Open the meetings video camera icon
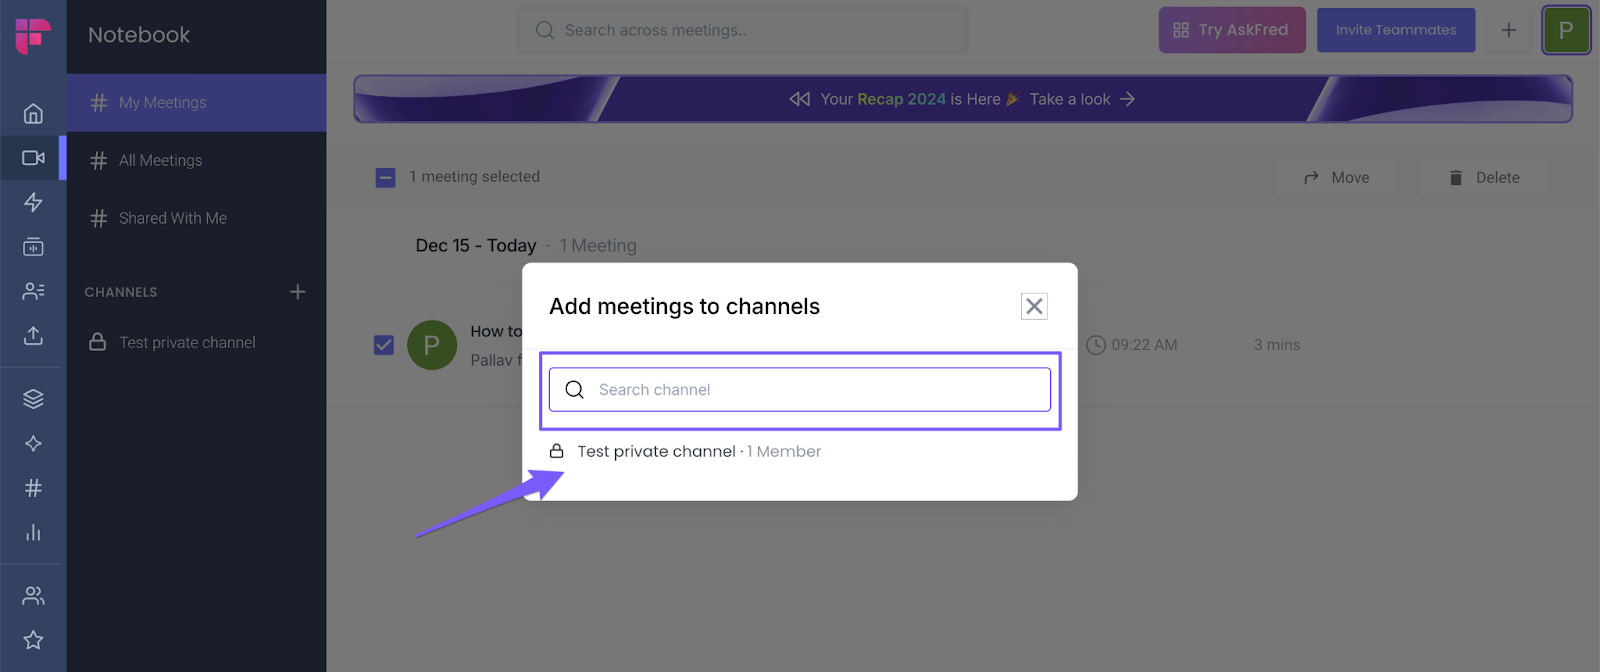1600x672 pixels. point(33,158)
